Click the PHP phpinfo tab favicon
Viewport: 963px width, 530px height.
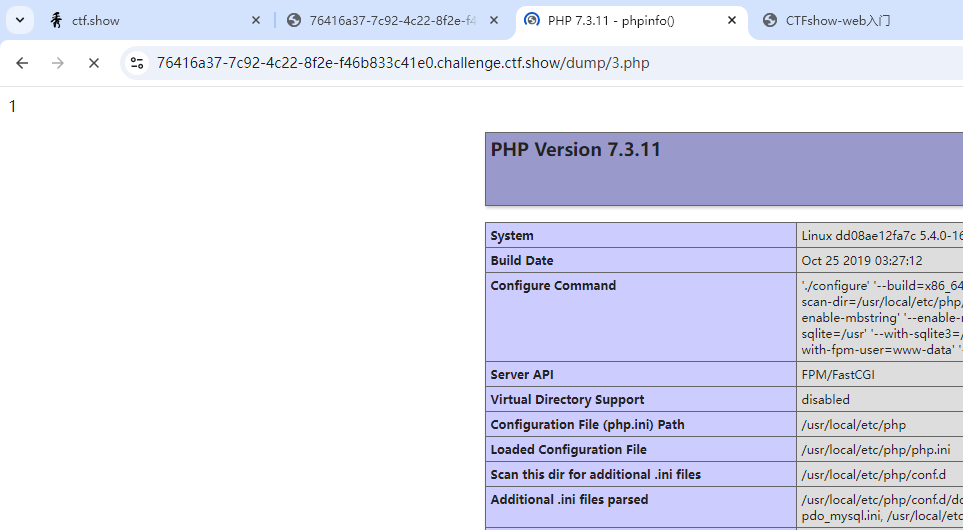[x=532, y=20]
